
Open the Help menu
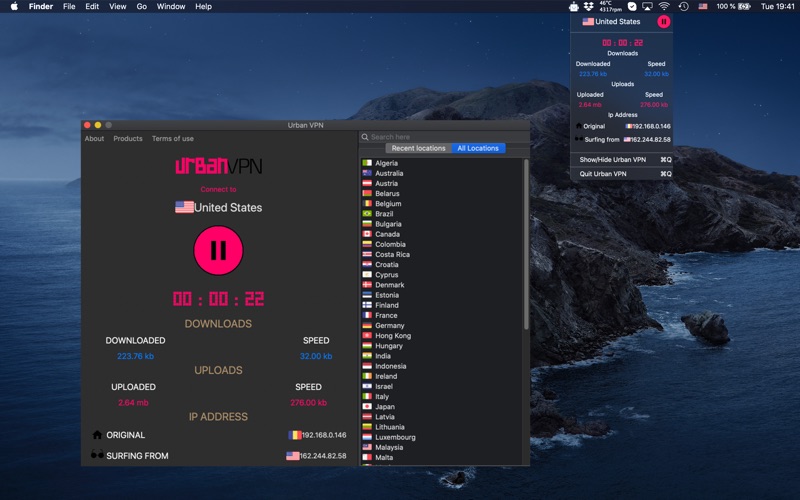[203, 6]
